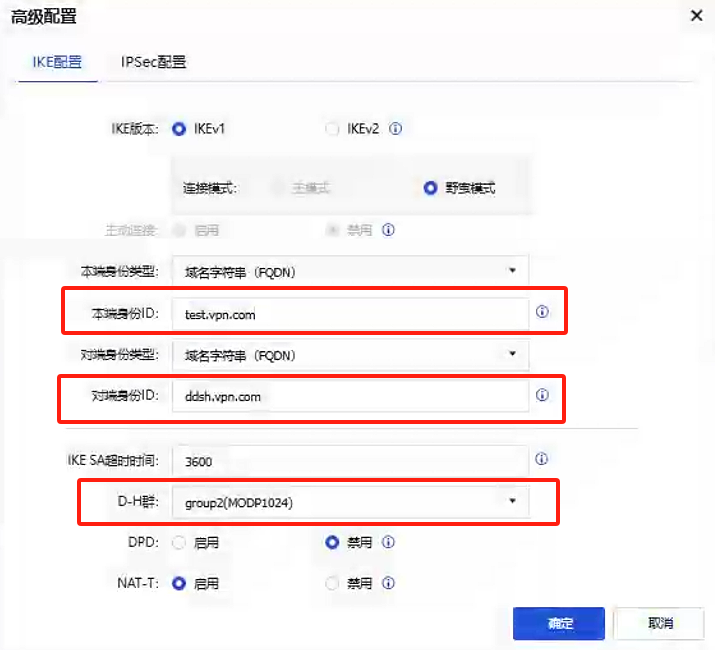Disable NAT-T radio button
The image size is (715, 650).
[x=332, y=583]
